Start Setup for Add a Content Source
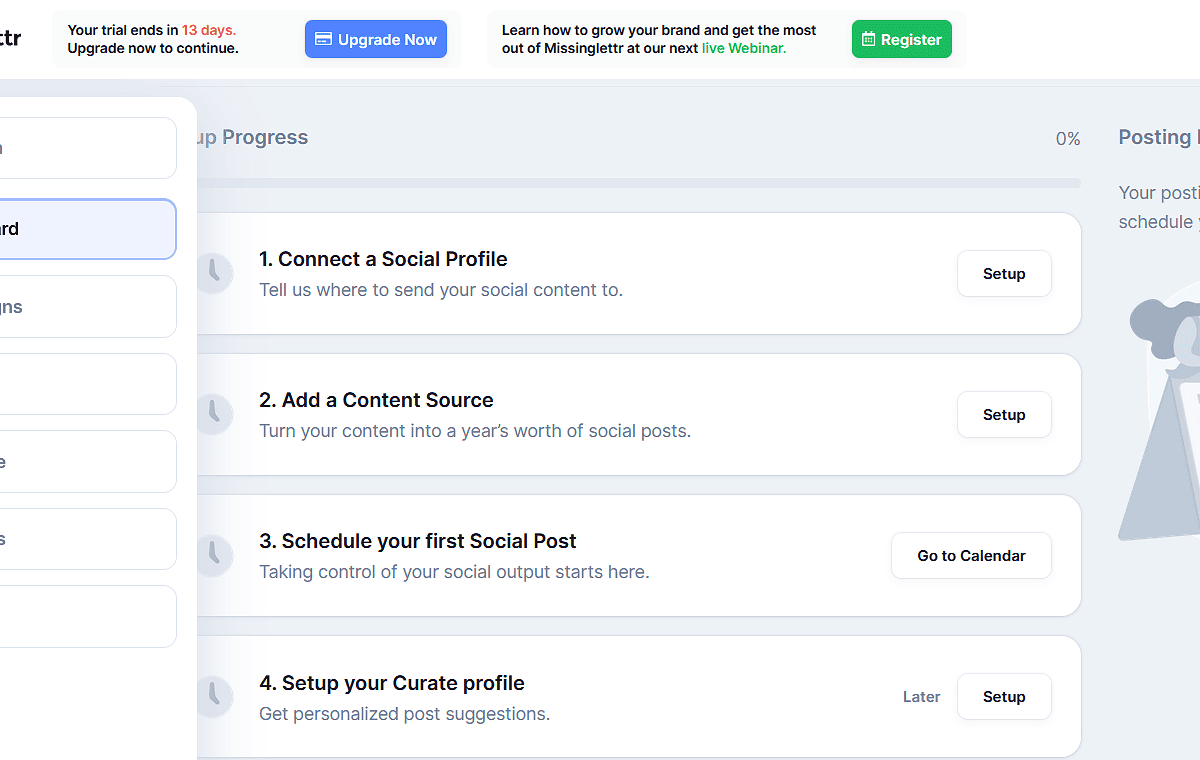Screen dimensions: 1200x760 tap(1004, 415)
